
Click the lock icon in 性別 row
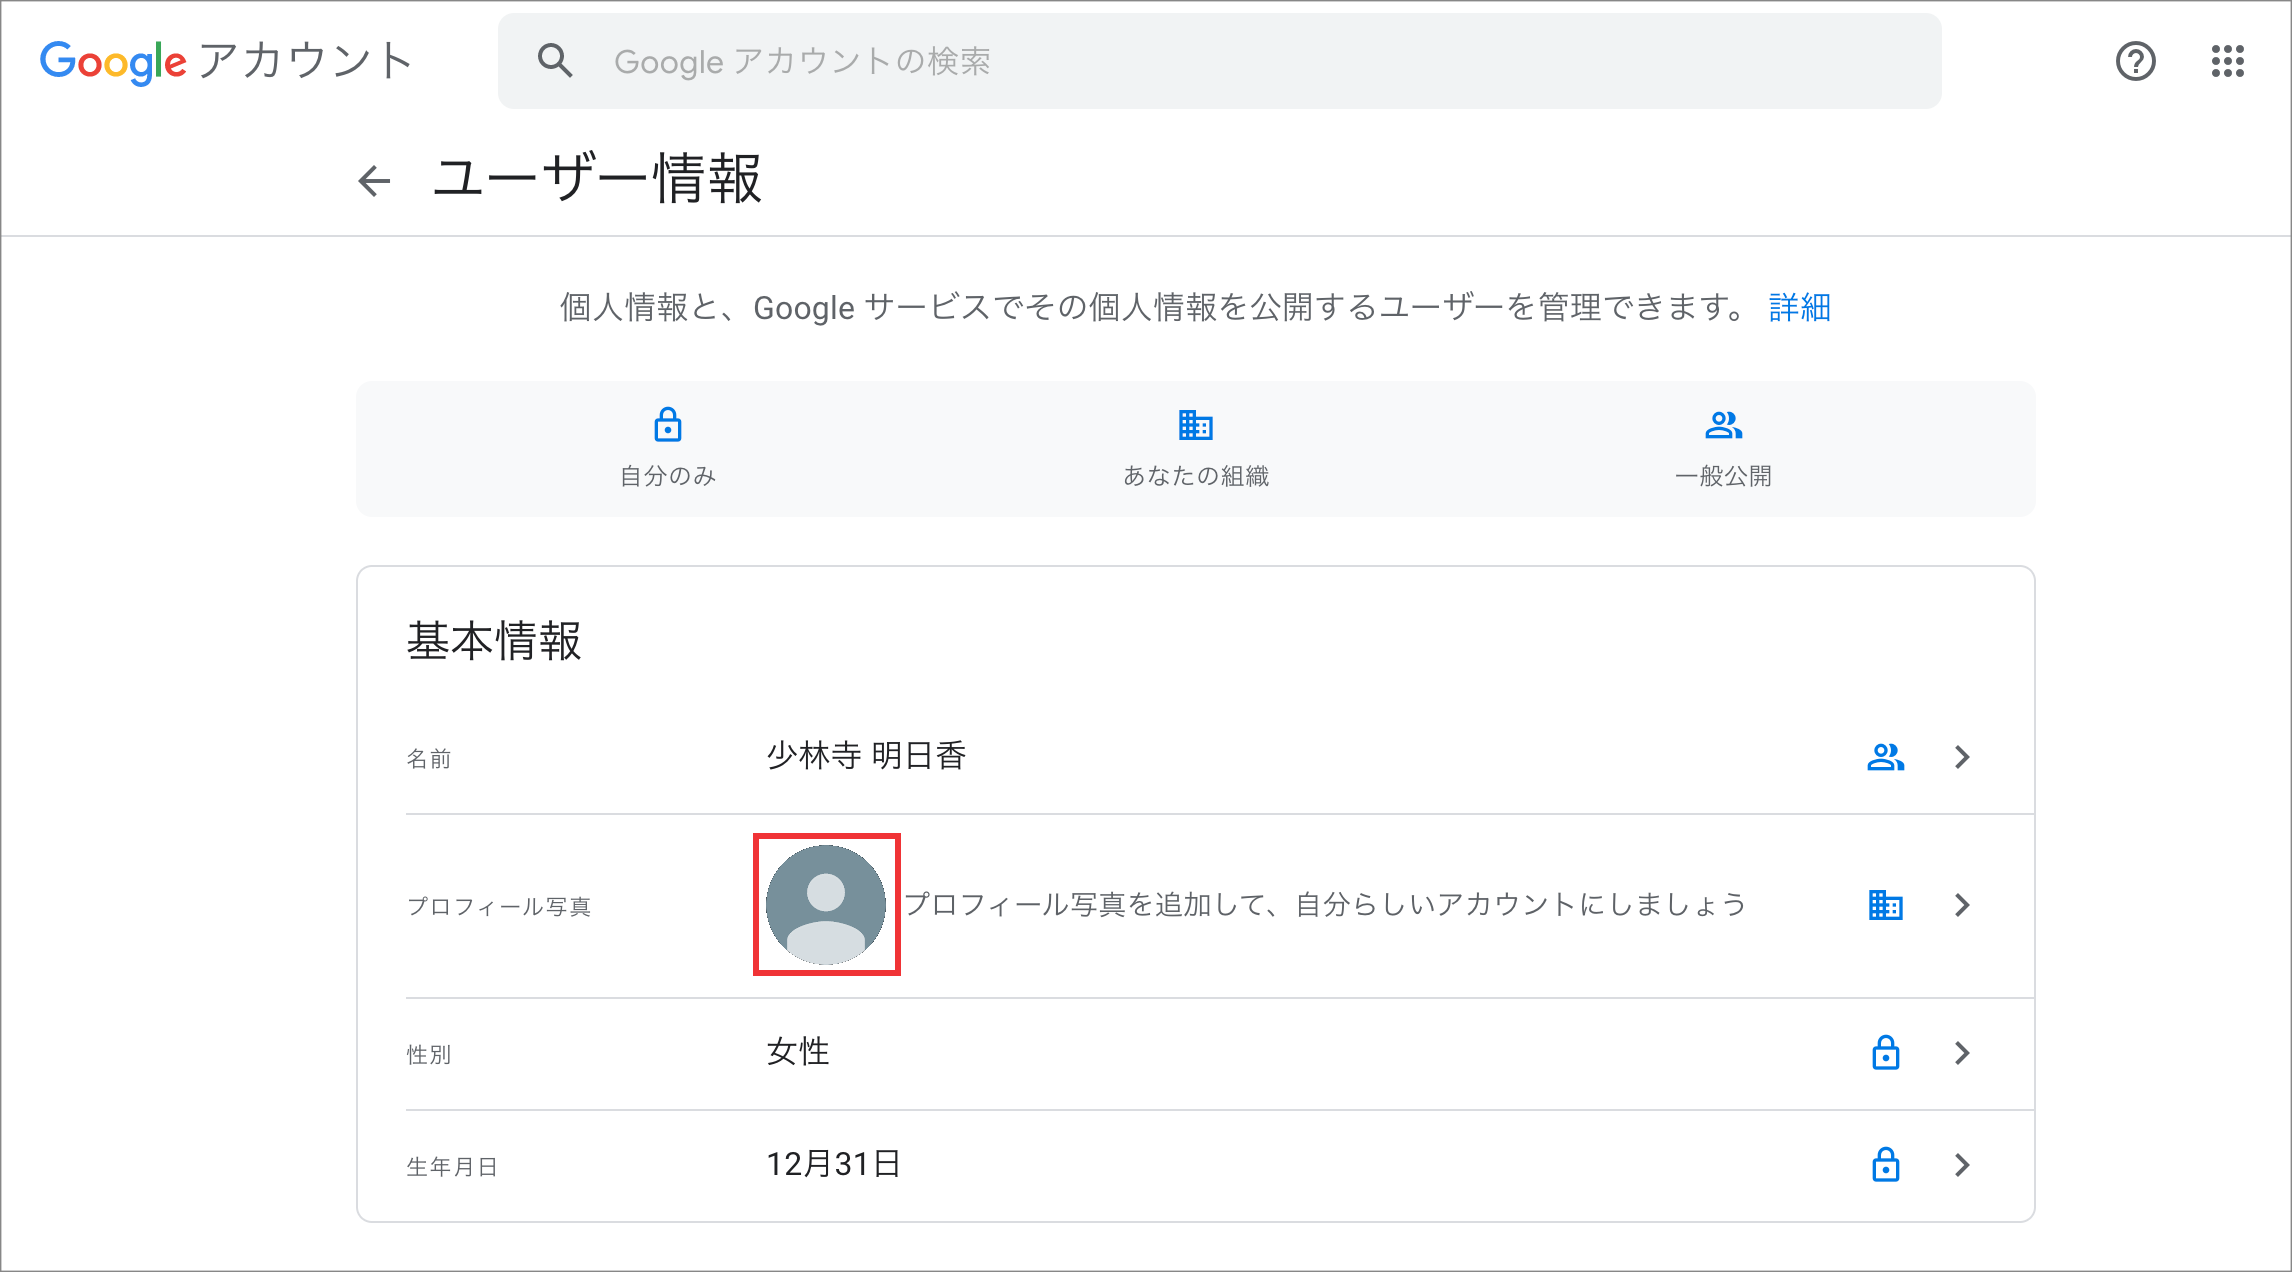tap(1885, 1052)
